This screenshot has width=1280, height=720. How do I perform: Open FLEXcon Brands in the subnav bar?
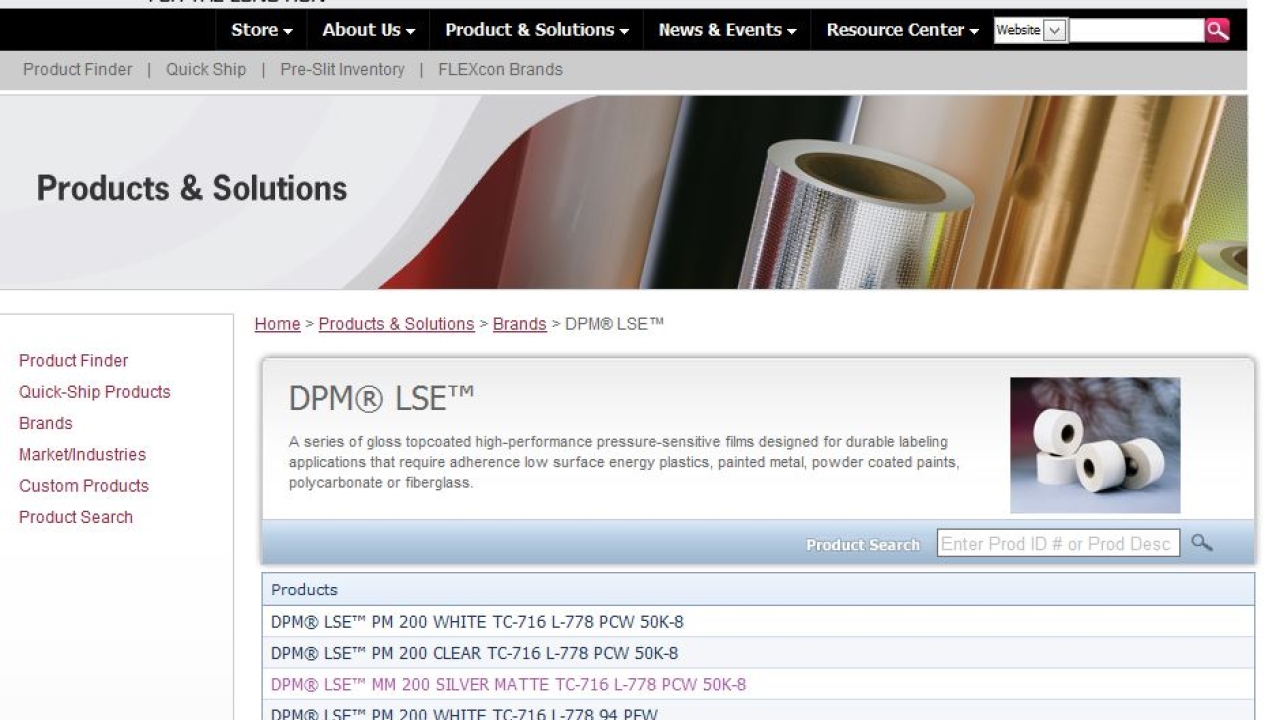pos(500,70)
